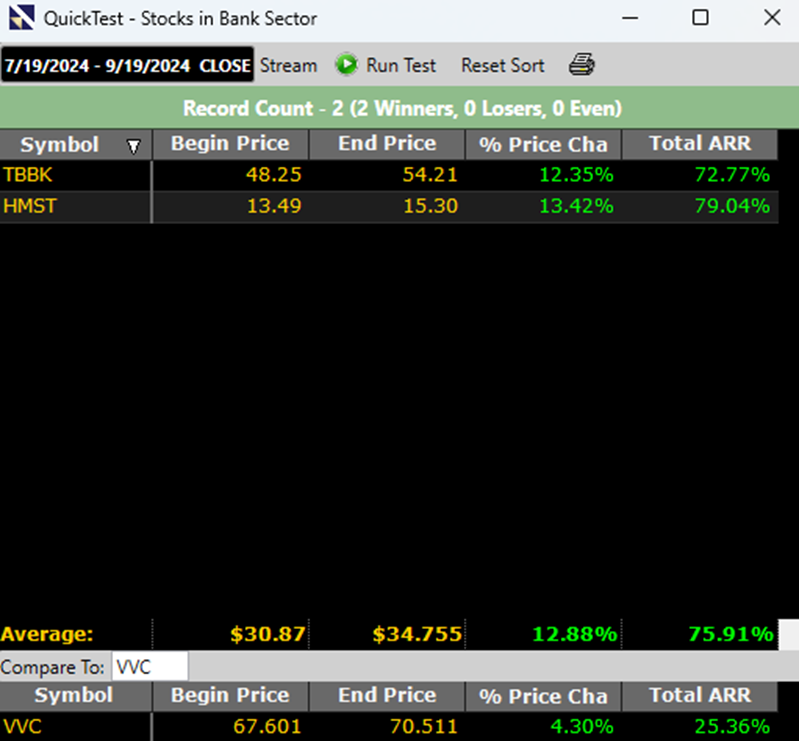Sort by Begin Price column header
The height and width of the screenshot is (741, 799).
[230, 144]
